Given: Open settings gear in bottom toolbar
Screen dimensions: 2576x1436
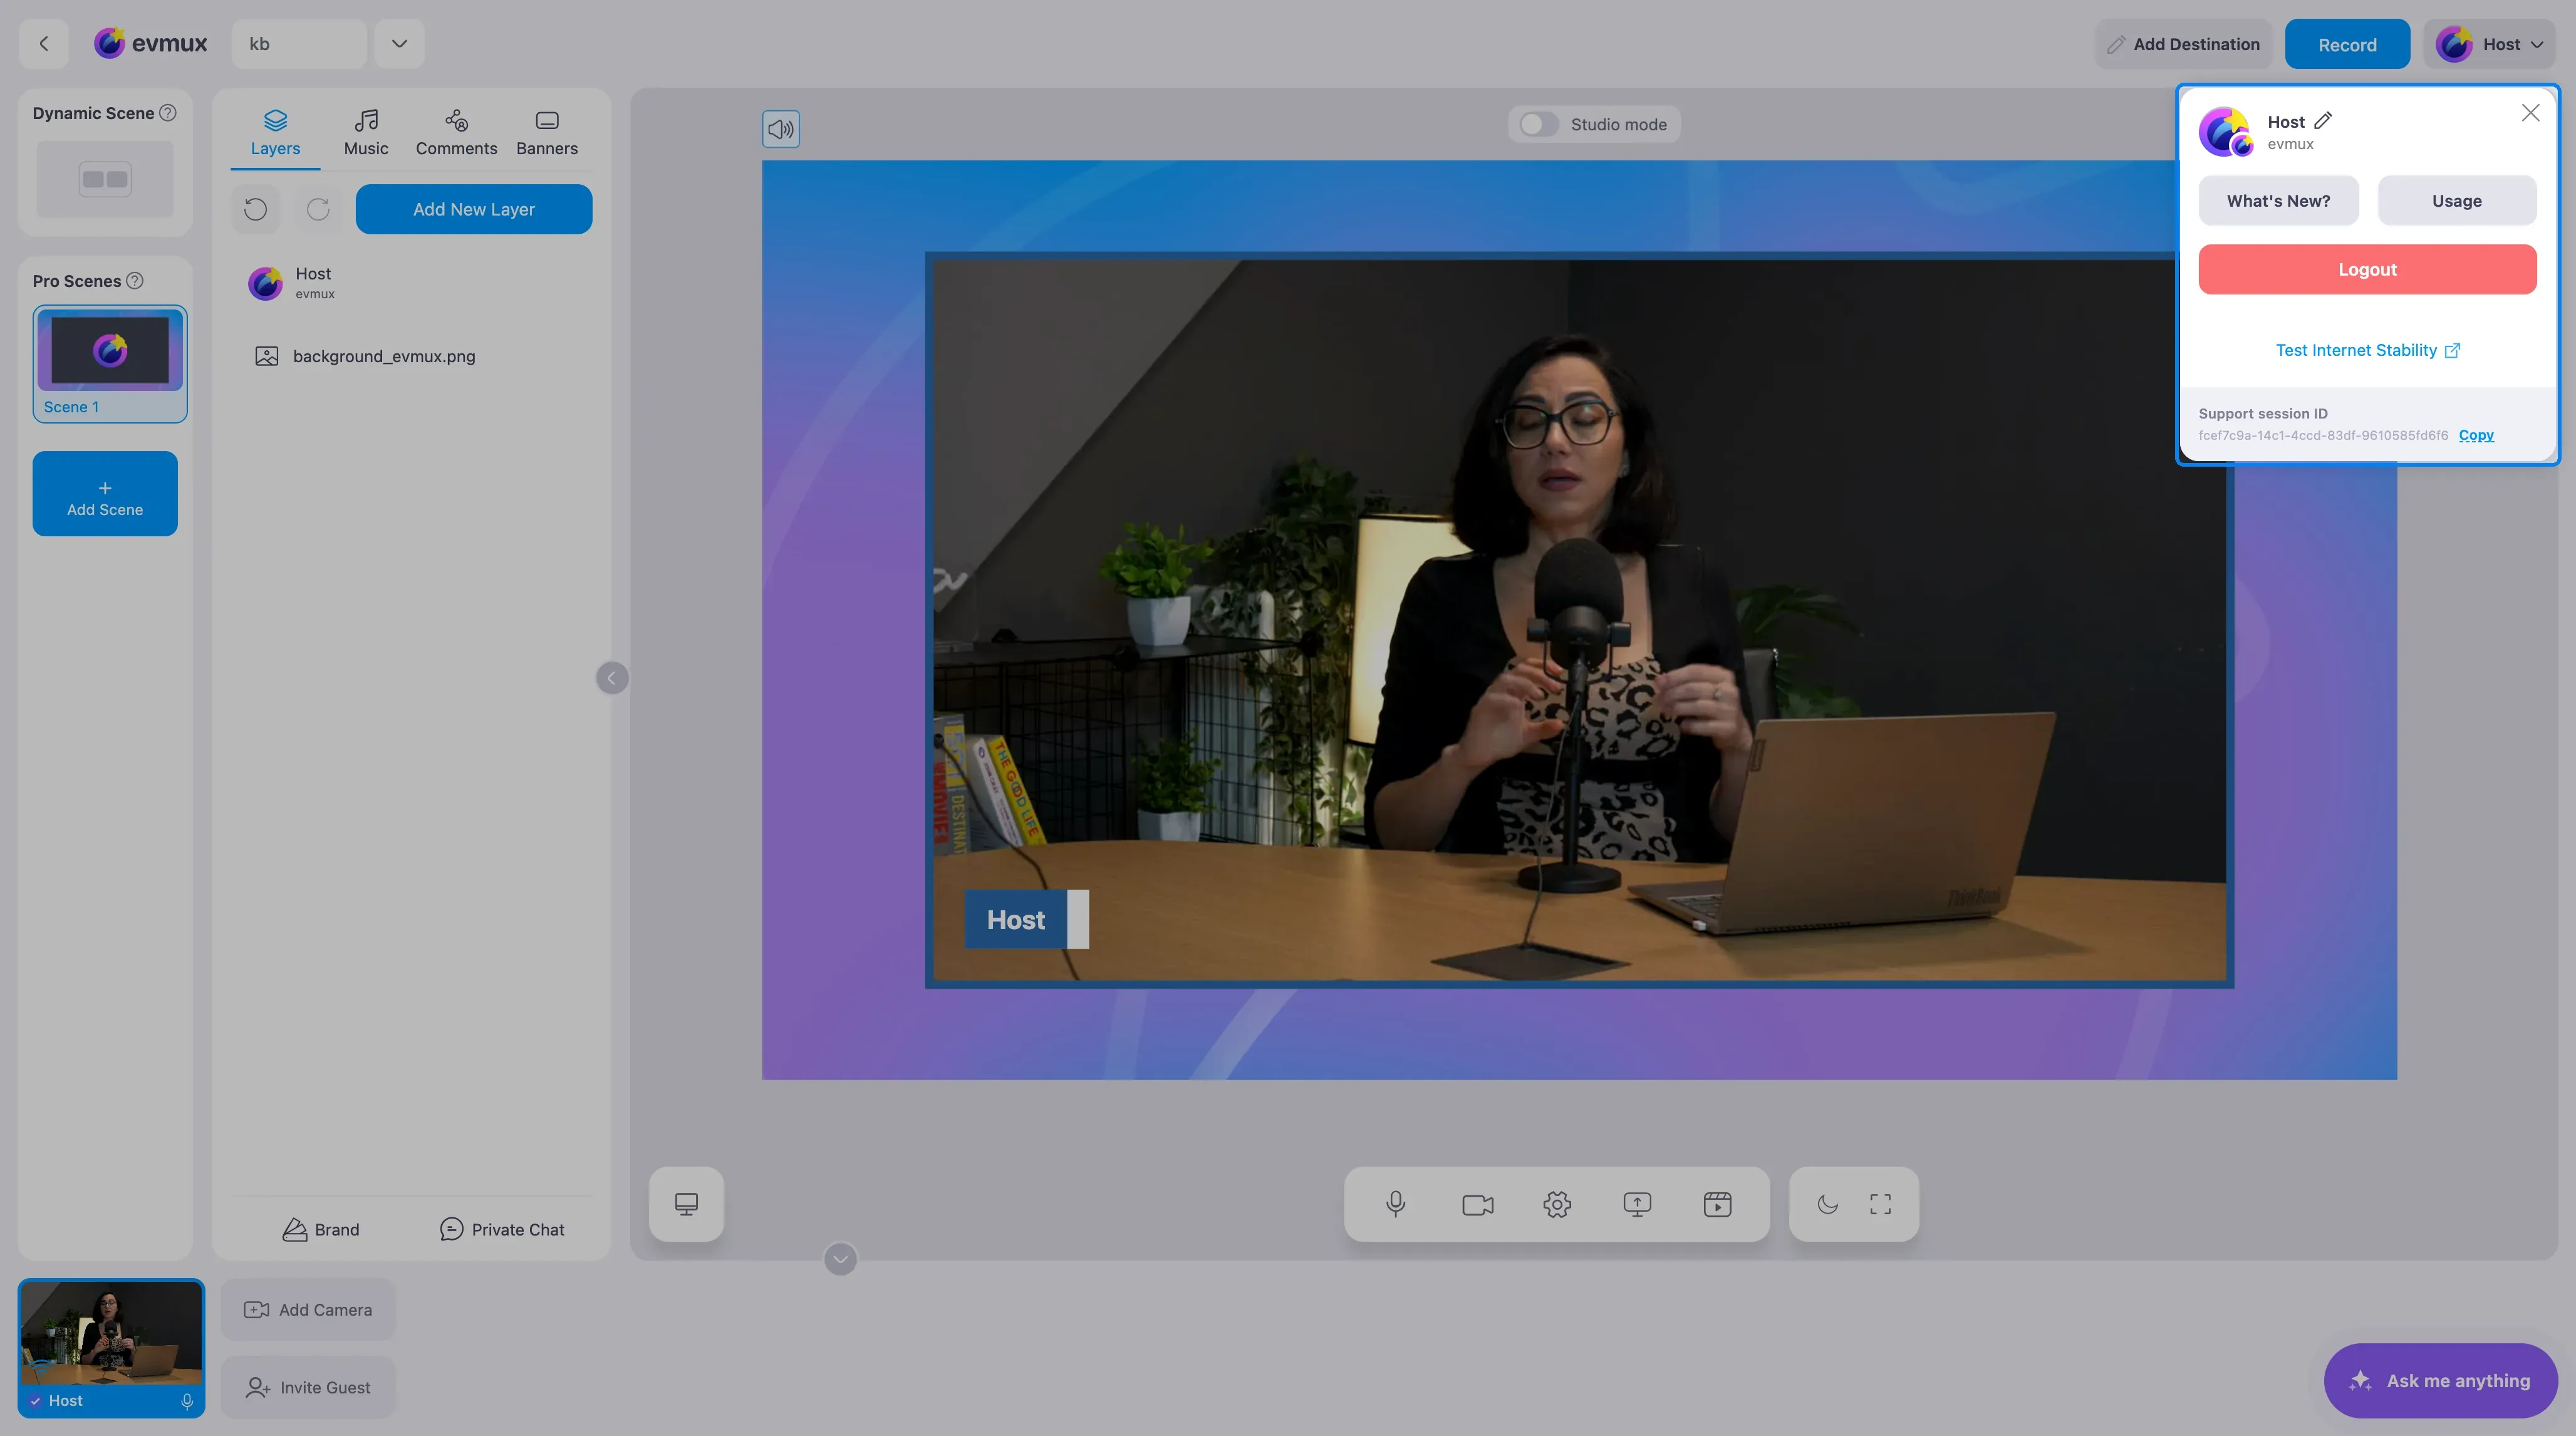Looking at the screenshot, I should tap(1557, 1204).
